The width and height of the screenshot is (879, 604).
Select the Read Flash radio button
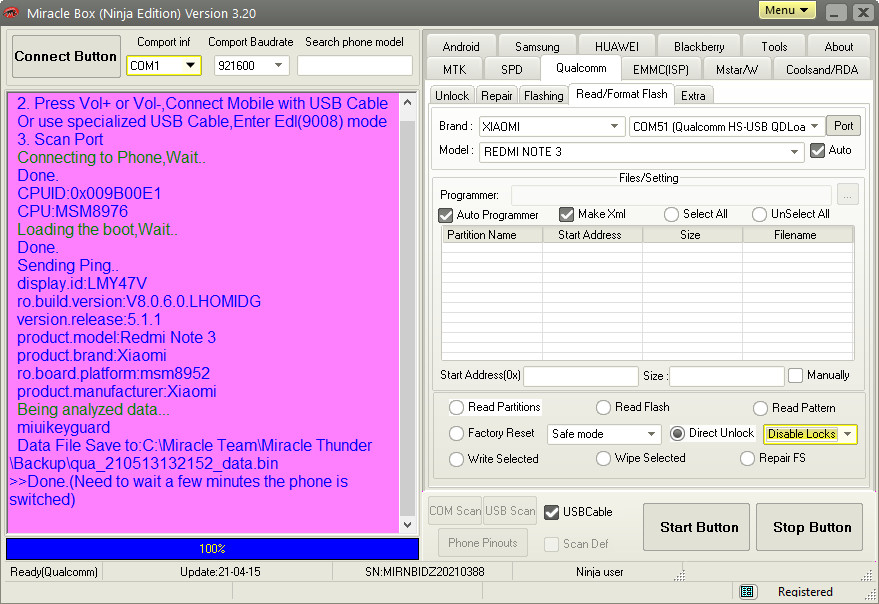[x=603, y=407]
